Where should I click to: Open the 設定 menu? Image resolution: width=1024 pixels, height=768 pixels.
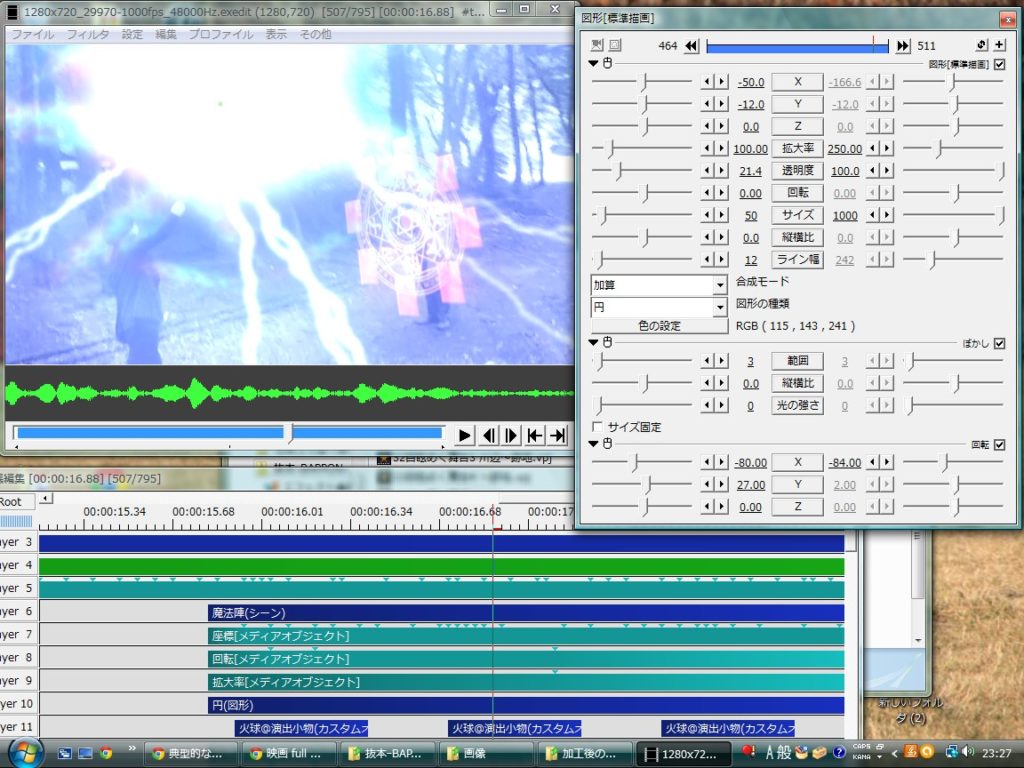click(132, 34)
